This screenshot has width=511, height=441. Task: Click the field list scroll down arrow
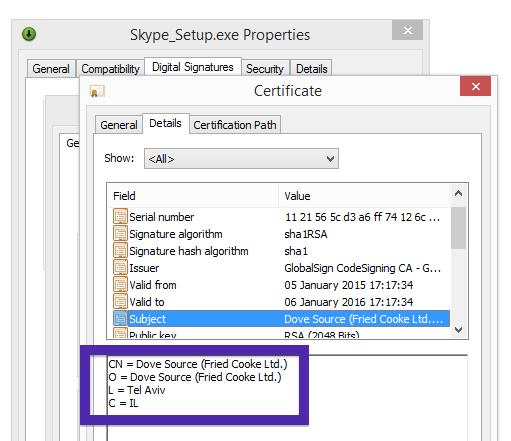458,330
